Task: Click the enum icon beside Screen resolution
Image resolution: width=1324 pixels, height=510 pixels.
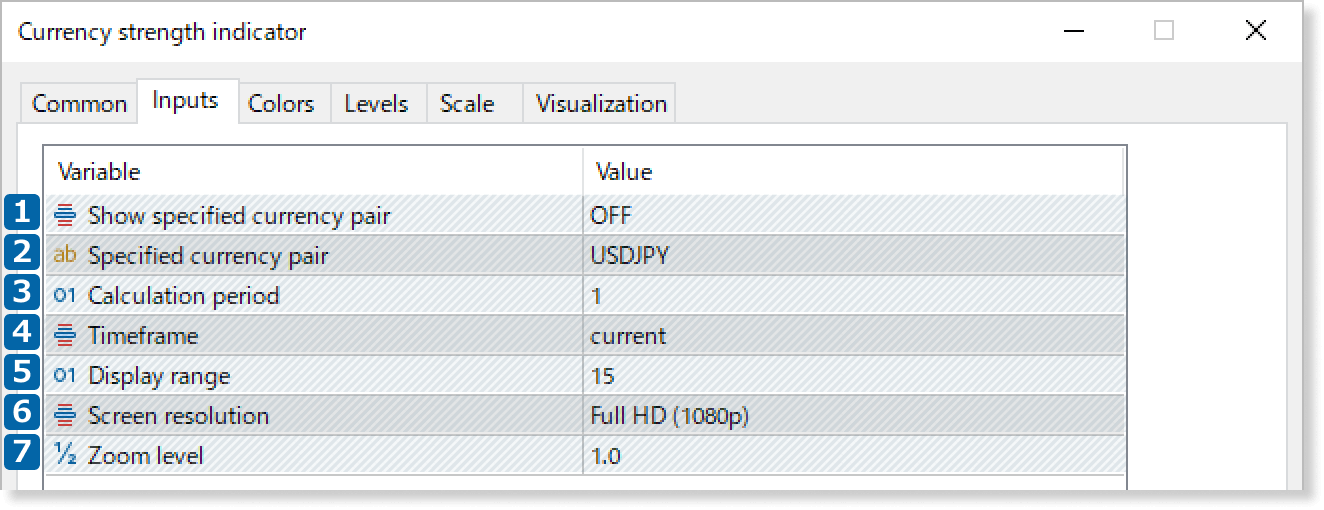Action: tap(65, 415)
